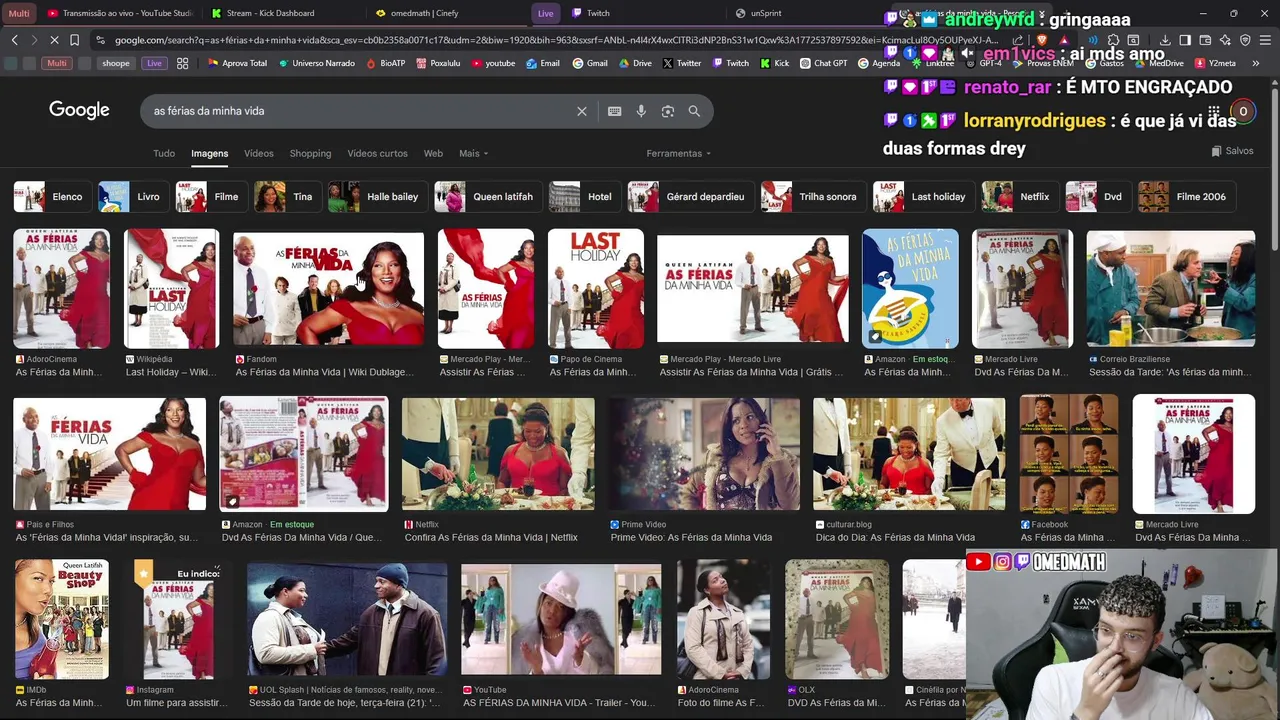Screen dimensions: 1280x720
Task: Open the BioATP bookmark
Action: point(385,63)
